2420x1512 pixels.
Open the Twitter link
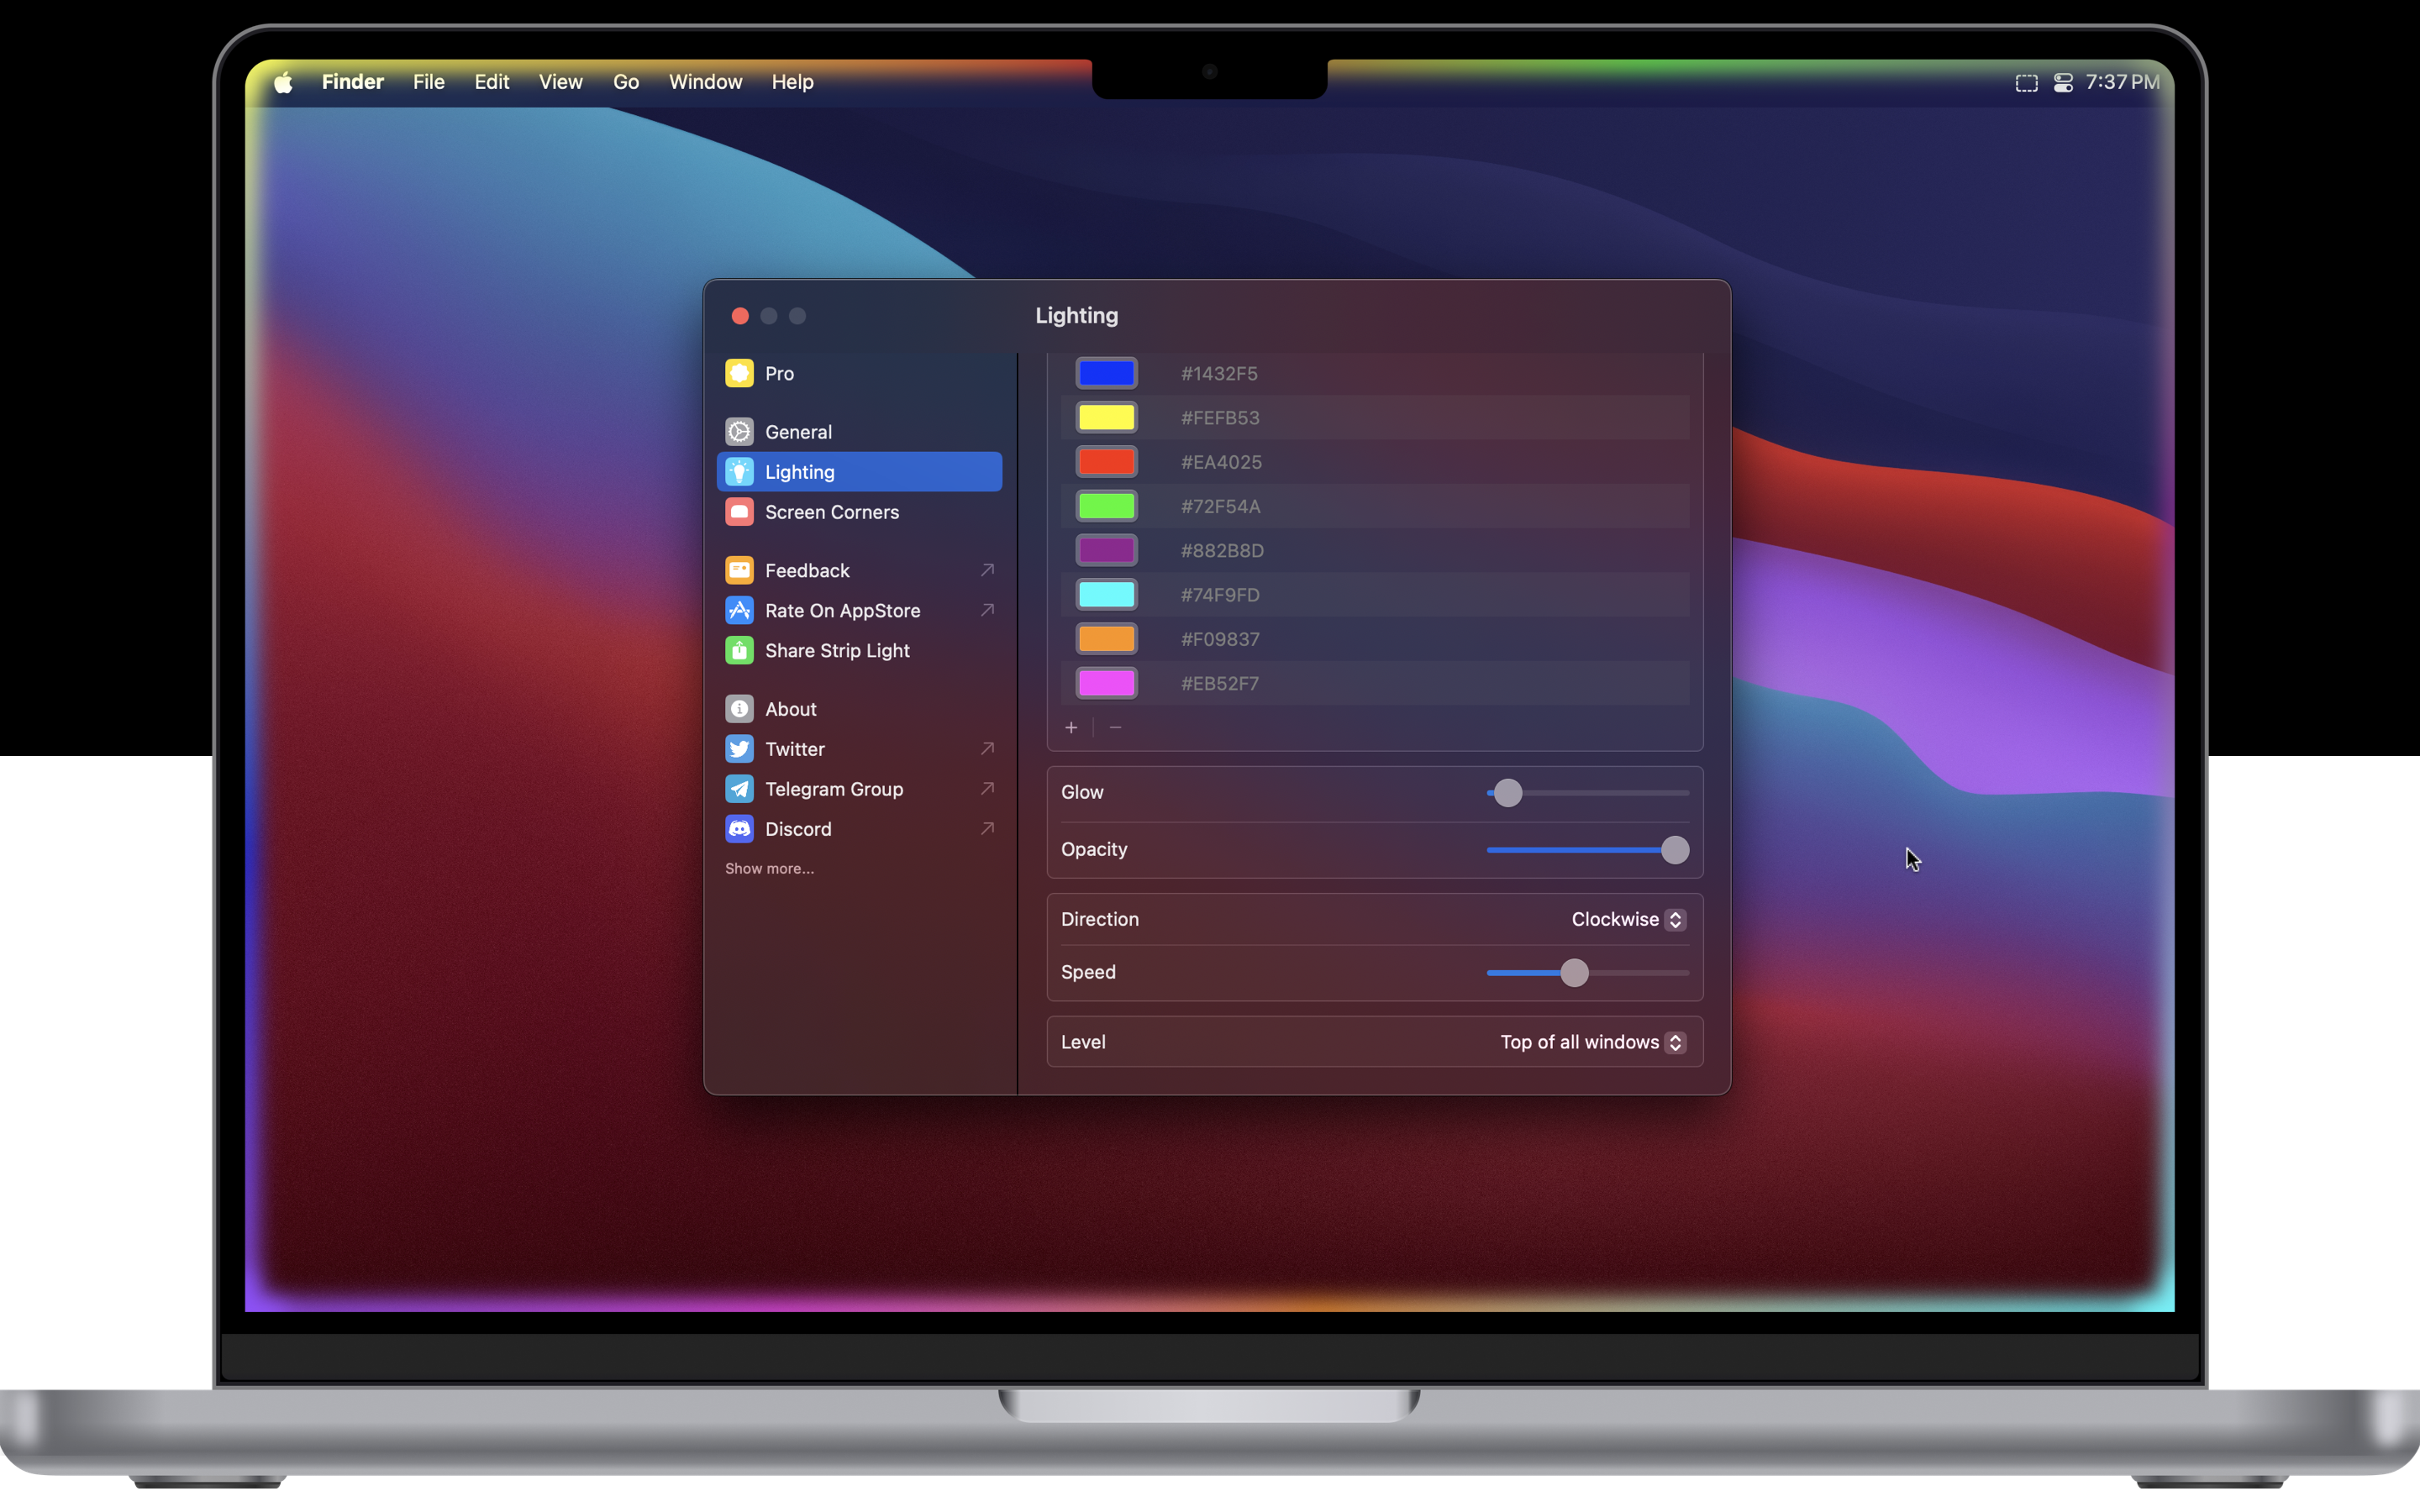tap(859, 749)
